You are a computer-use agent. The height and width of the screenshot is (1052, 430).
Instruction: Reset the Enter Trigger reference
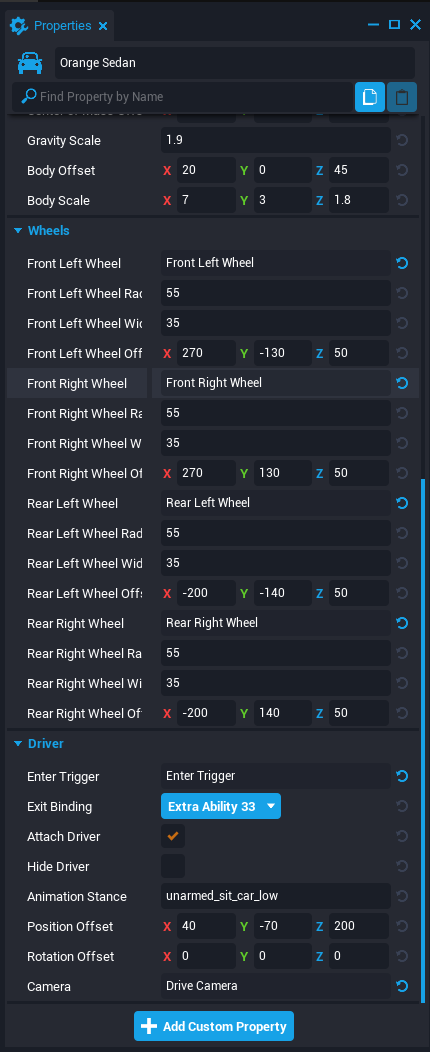[402, 776]
